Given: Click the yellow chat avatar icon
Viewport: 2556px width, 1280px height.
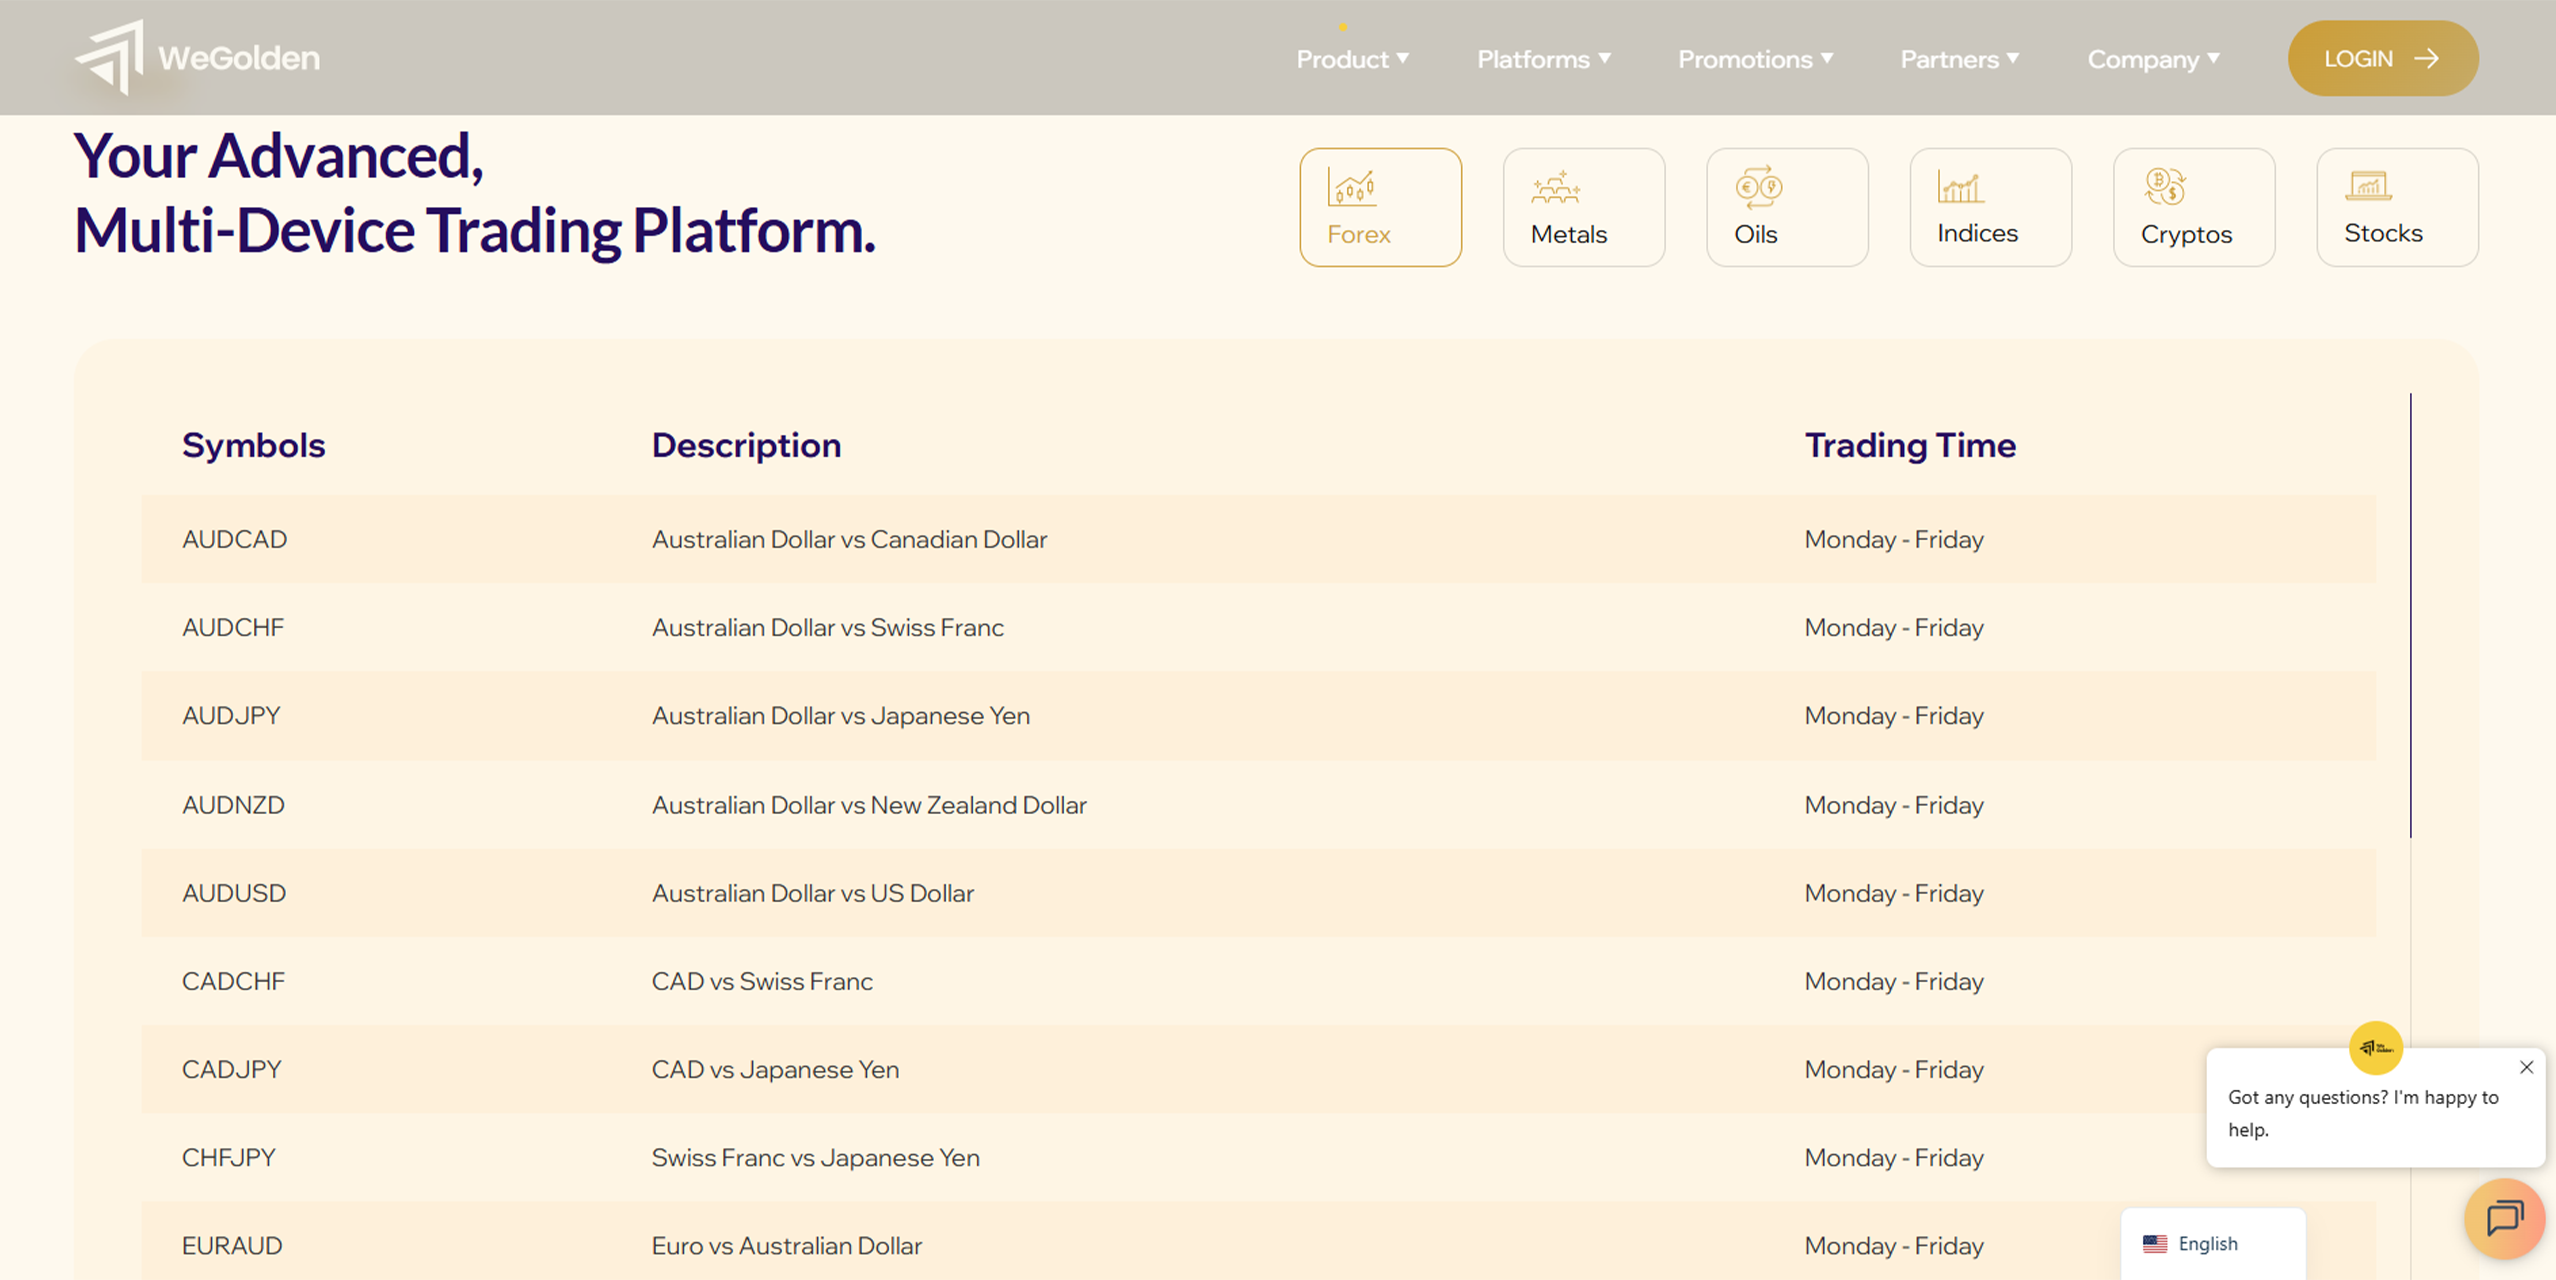Looking at the screenshot, I should (2376, 1048).
